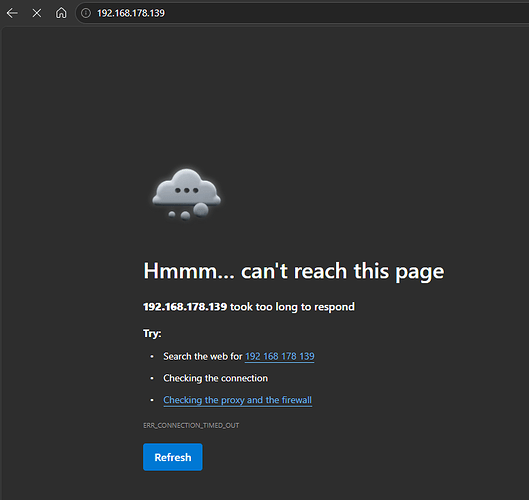529x500 pixels.
Task: Select the bold IP in the error message
Action: click(x=185, y=307)
